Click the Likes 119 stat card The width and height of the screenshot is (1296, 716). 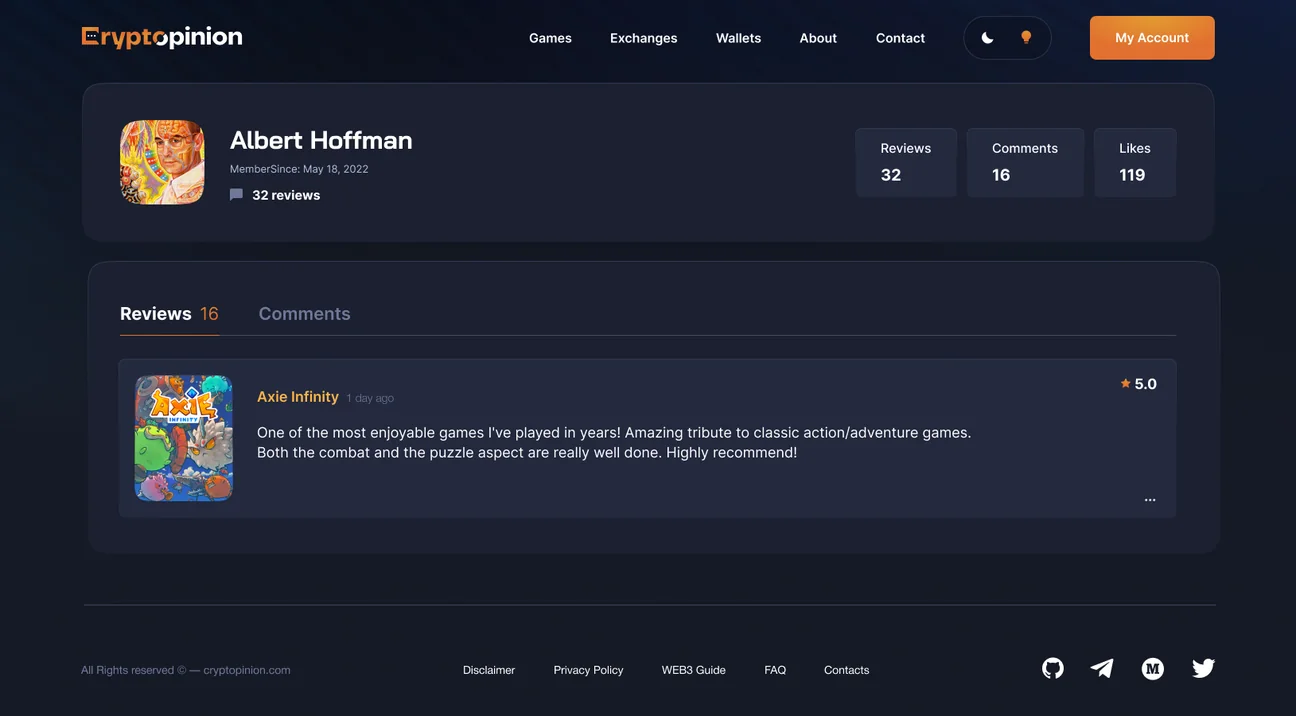click(1135, 162)
